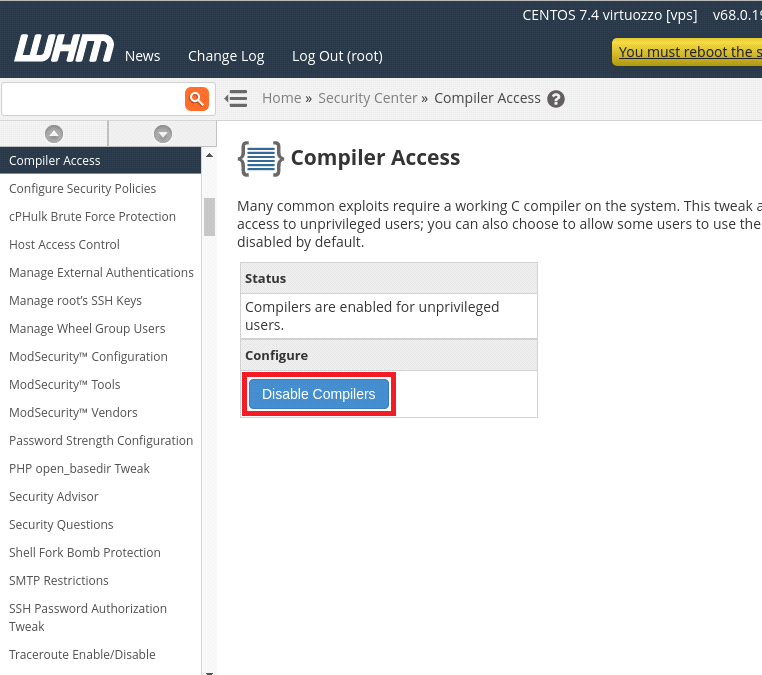Click Log Out (root)
The height and width of the screenshot is (675, 762).
pyautogui.click(x=337, y=56)
